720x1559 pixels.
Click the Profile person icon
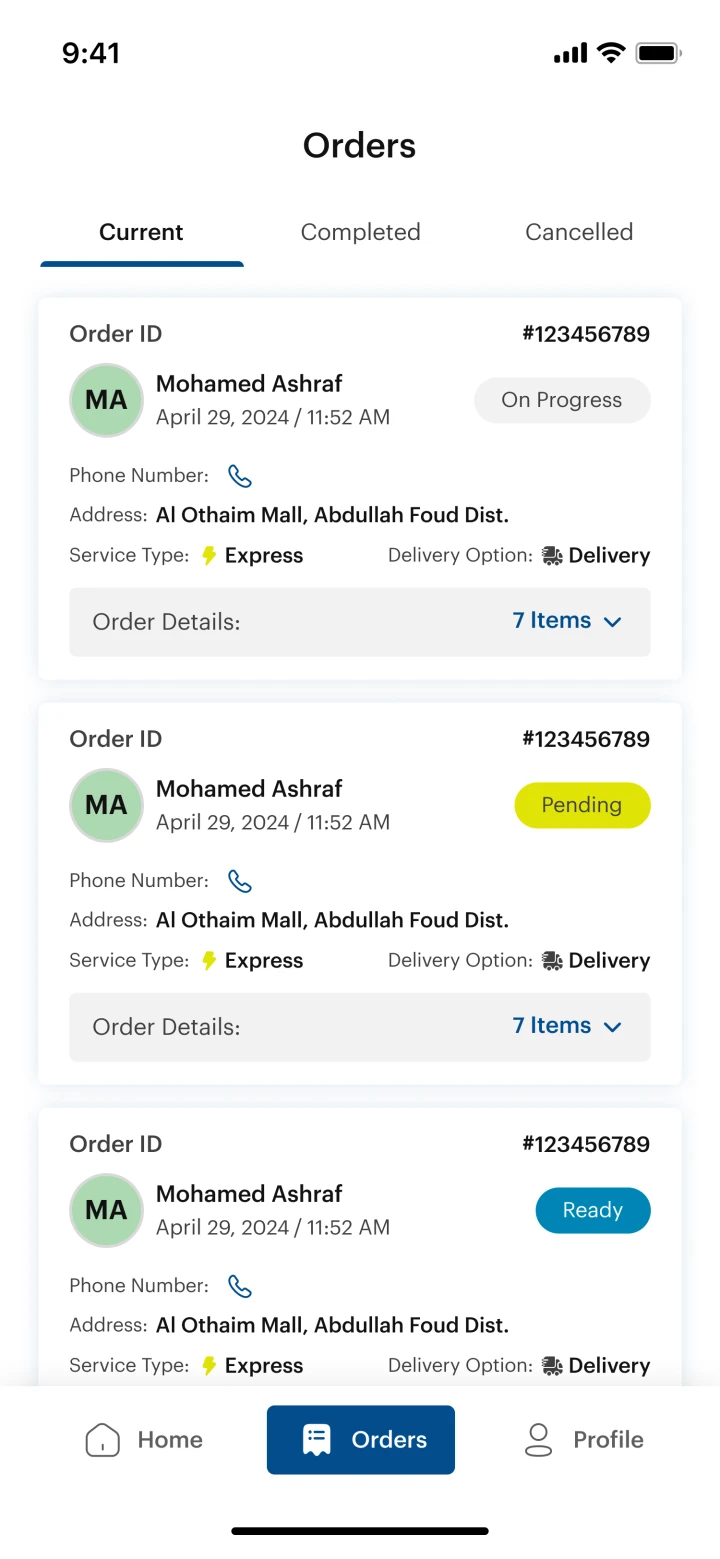pyautogui.click(x=538, y=1440)
